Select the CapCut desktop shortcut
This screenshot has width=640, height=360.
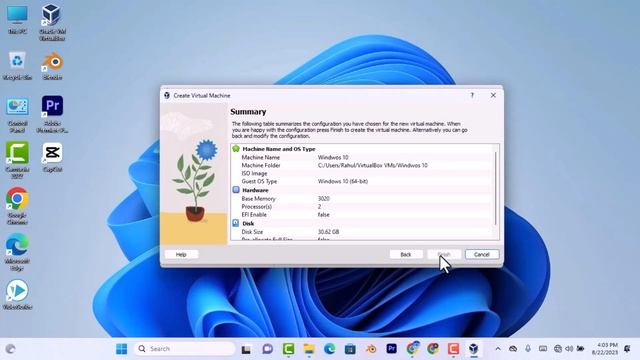[52, 157]
